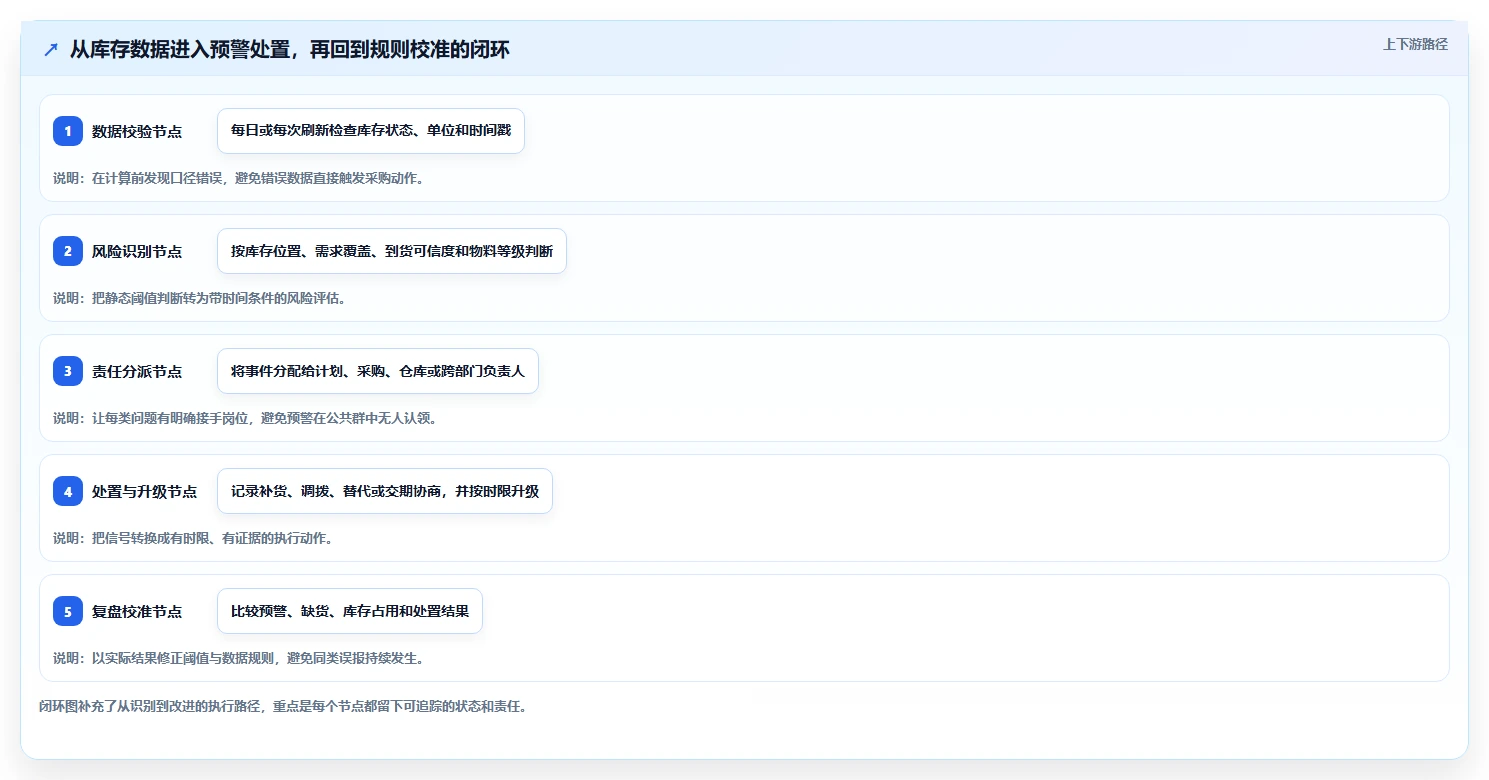Click the arrow icon beside the header title
The image size is (1489, 780).
51,49
